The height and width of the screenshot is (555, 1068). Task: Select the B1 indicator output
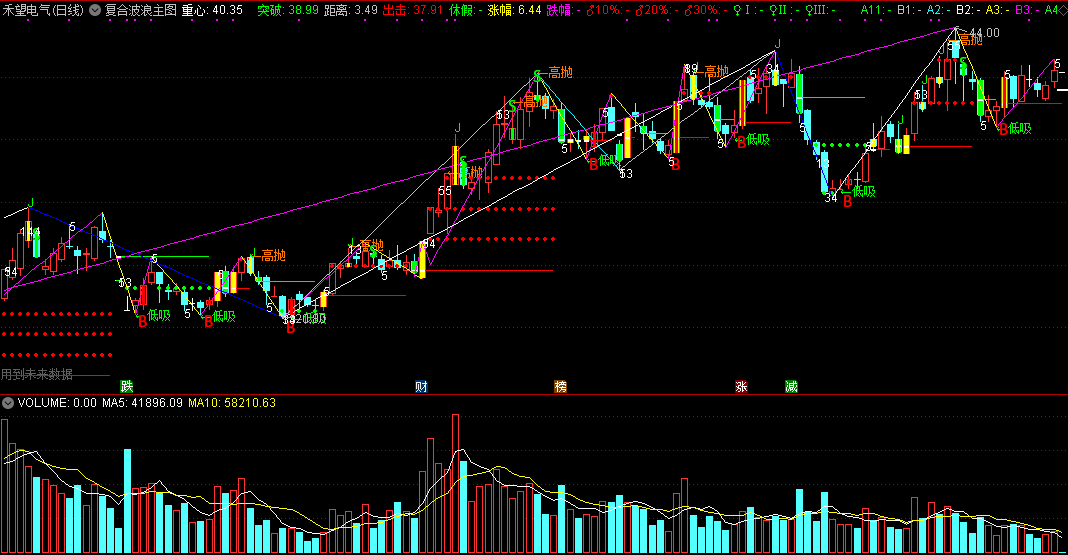pyautogui.click(x=909, y=10)
